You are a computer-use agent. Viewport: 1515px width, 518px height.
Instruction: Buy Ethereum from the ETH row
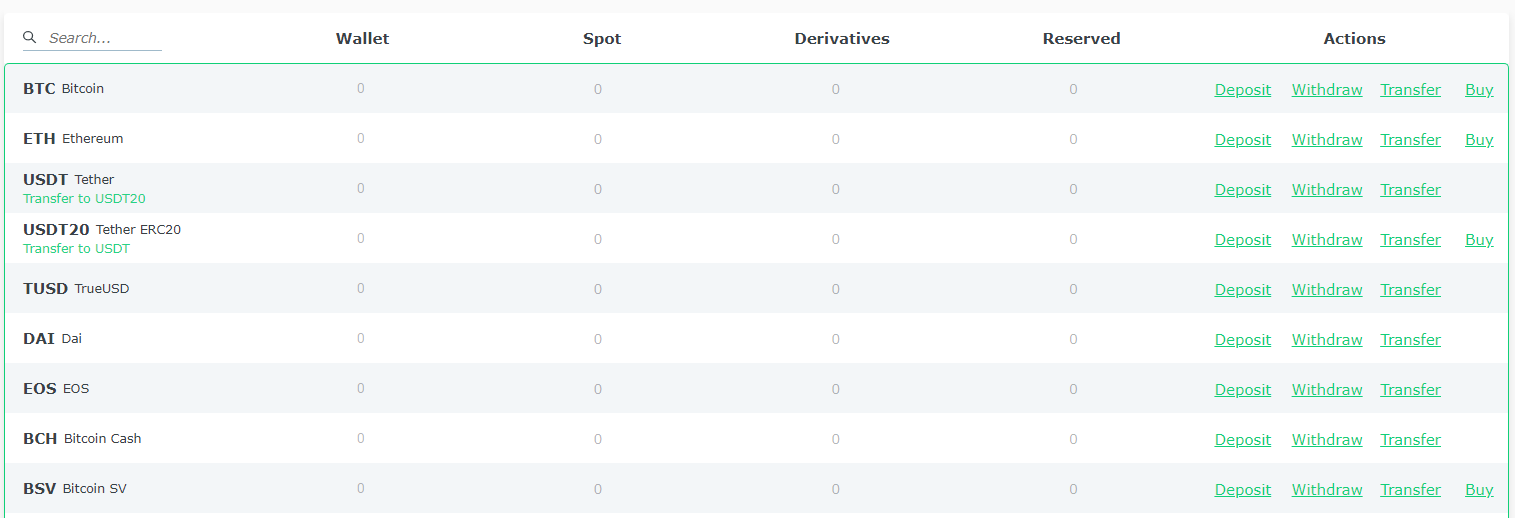[1478, 140]
